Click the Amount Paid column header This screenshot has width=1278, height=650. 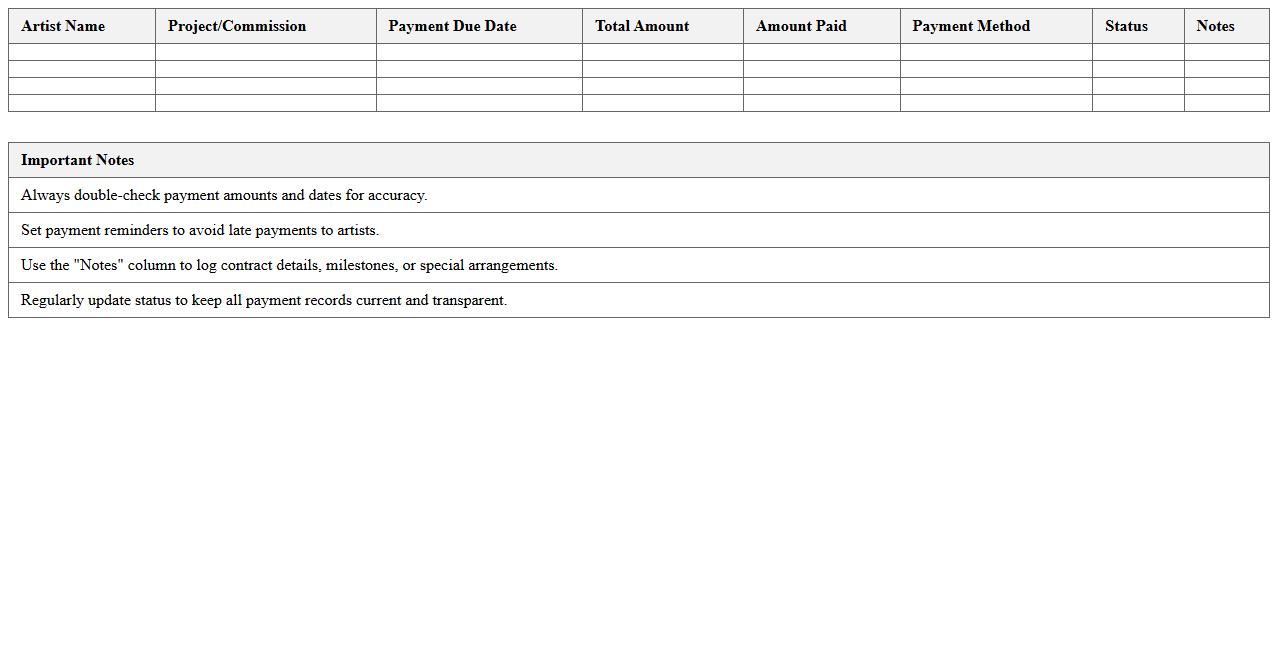[x=801, y=26]
